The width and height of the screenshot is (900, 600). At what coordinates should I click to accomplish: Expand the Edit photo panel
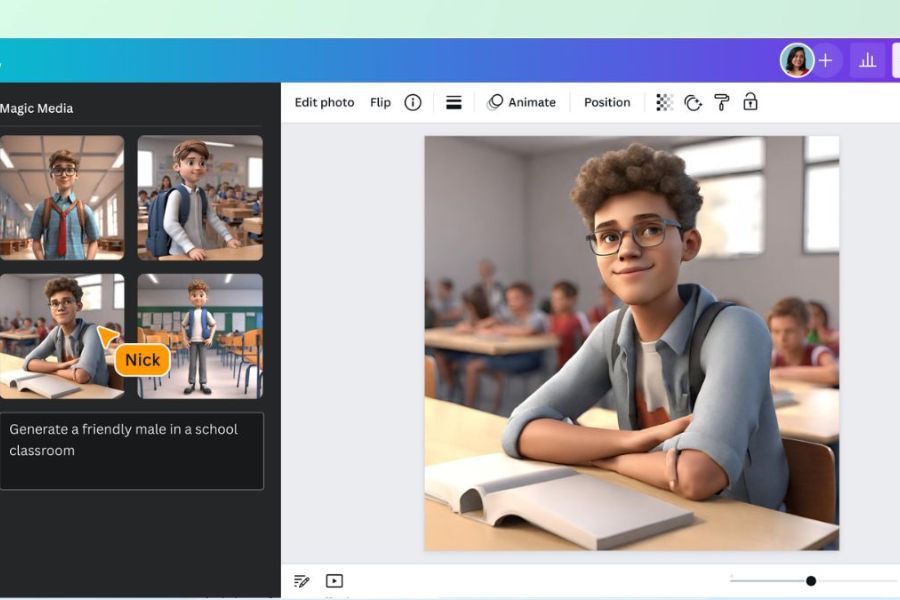click(323, 102)
